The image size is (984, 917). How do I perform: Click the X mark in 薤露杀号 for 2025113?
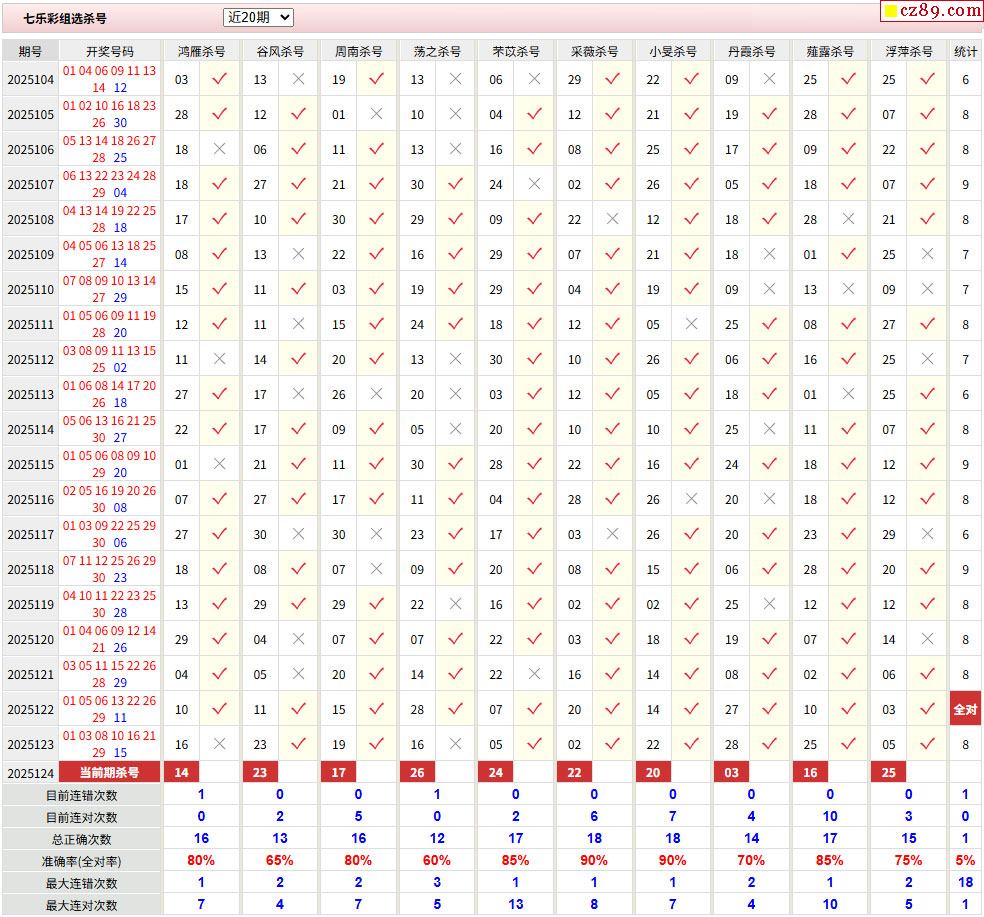click(848, 394)
